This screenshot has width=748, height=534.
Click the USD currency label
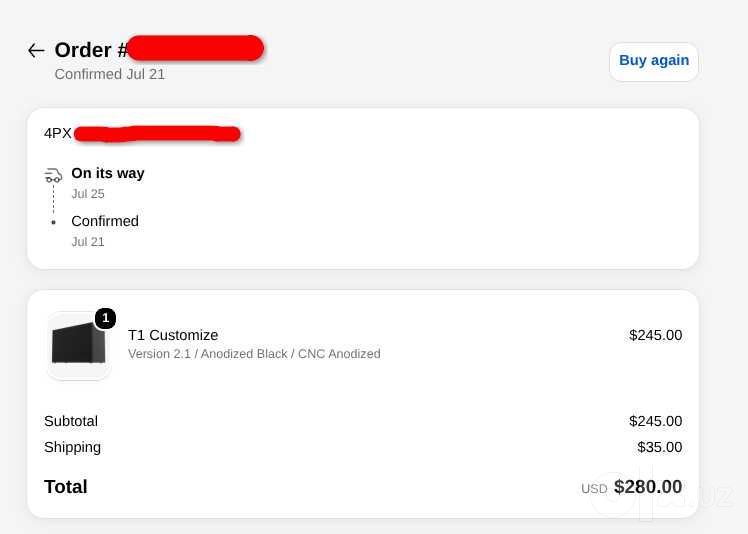pyautogui.click(x=594, y=489)
